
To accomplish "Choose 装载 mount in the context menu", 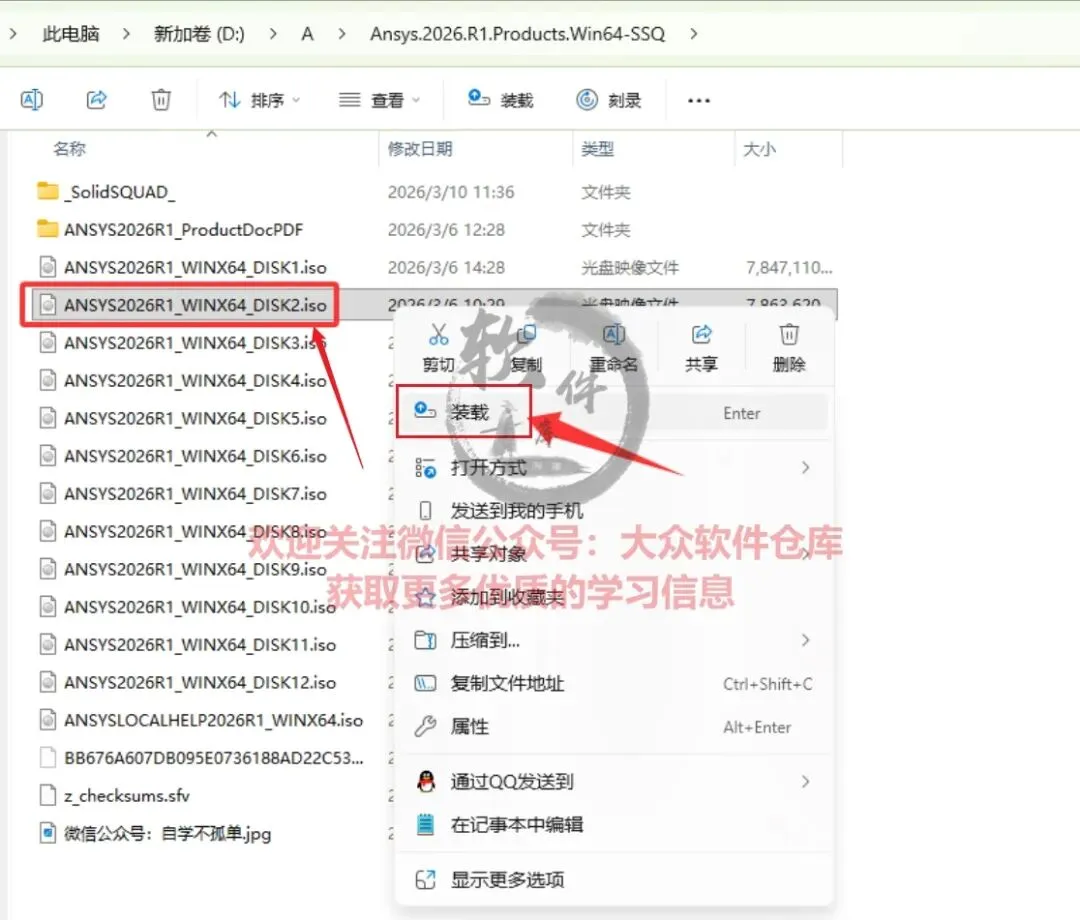I will 613,412.
